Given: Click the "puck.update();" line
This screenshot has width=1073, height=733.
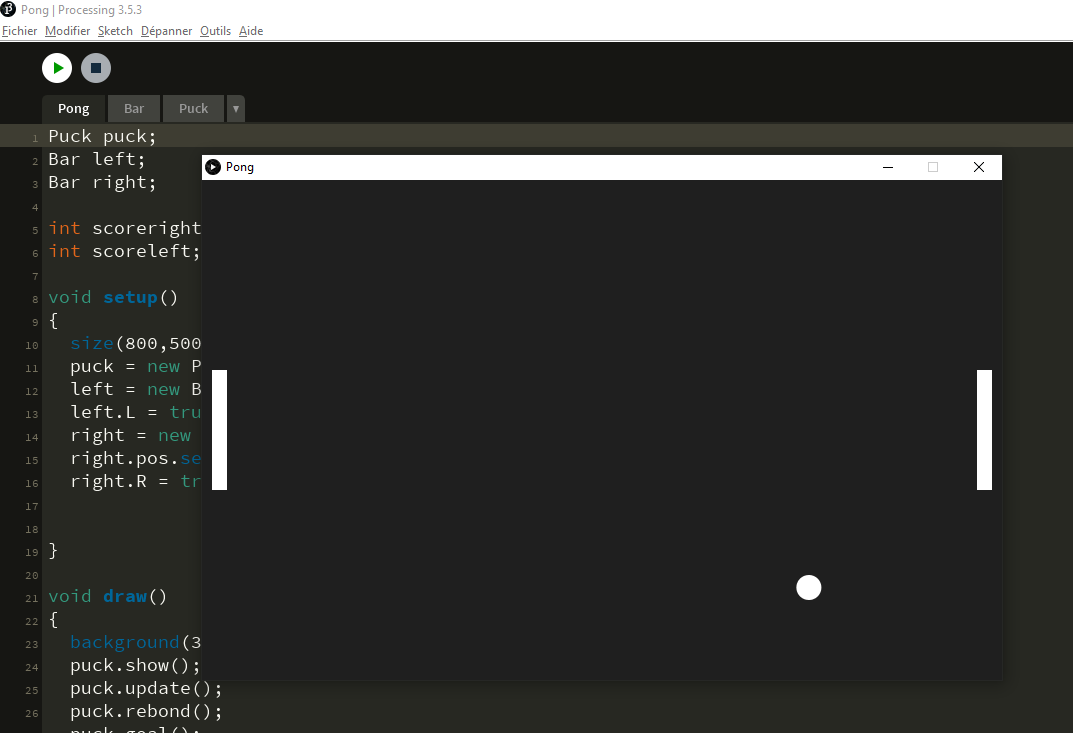Looking at the screenshot, I should click(x=146, y=689).
